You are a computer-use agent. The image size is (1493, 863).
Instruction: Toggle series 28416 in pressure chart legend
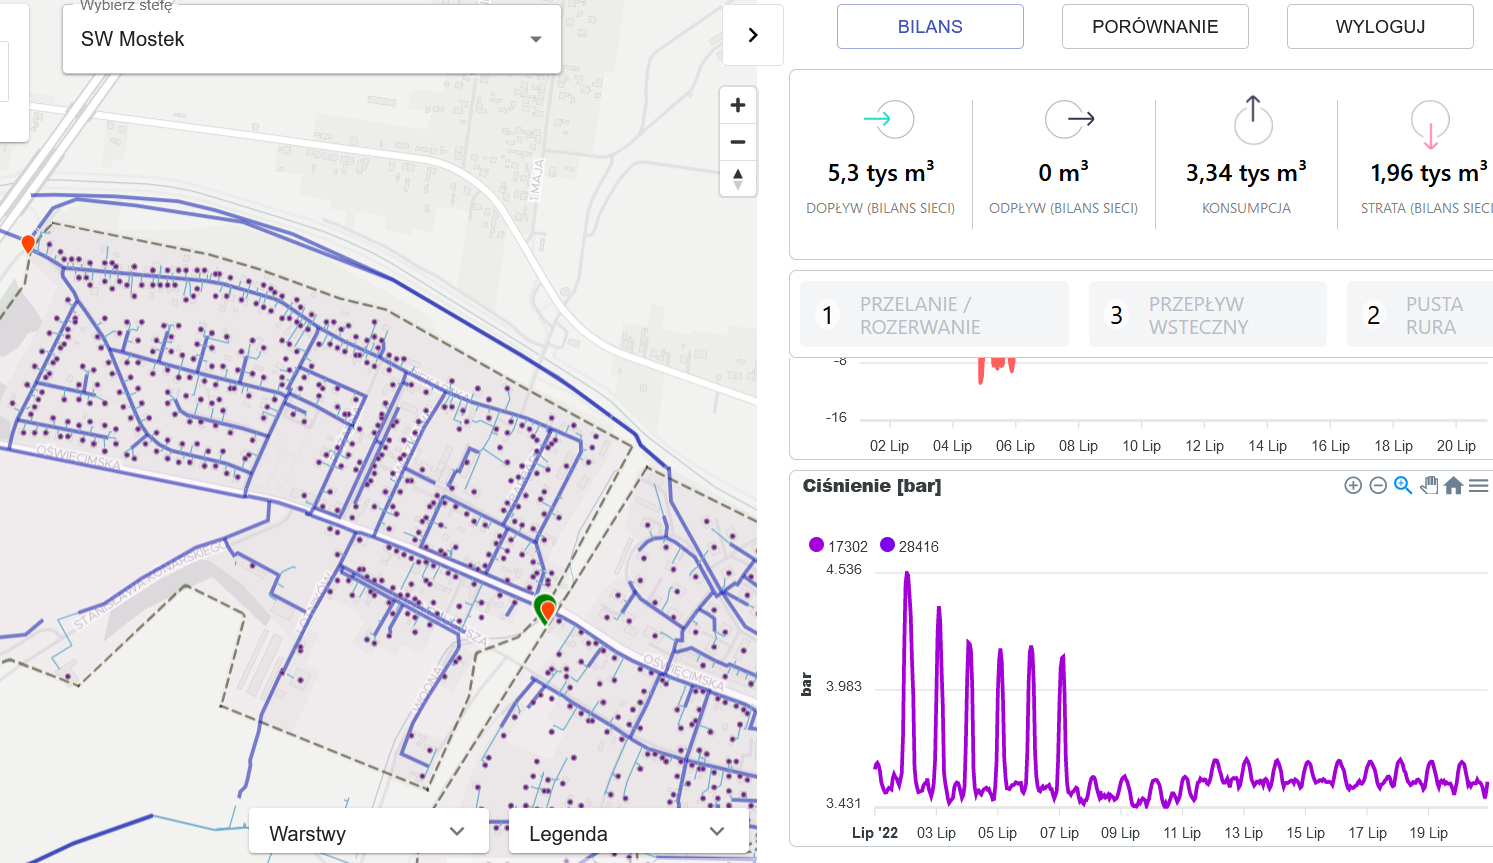(909, 546)
